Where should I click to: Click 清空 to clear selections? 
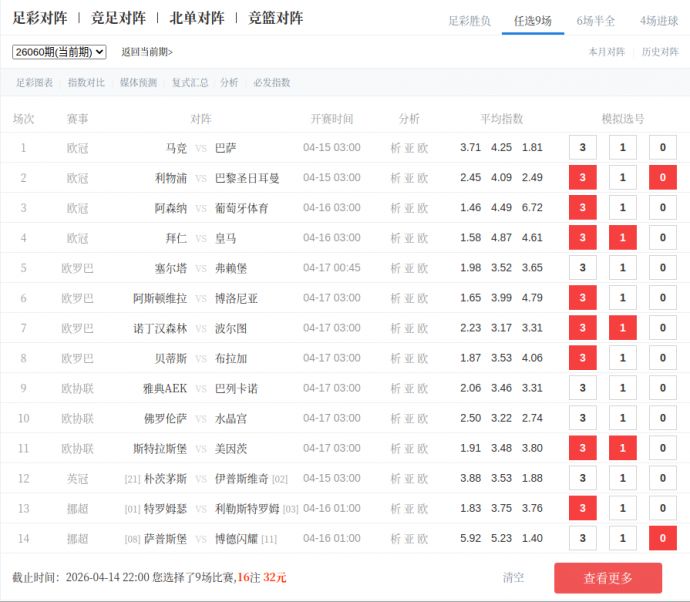[513, 577]
